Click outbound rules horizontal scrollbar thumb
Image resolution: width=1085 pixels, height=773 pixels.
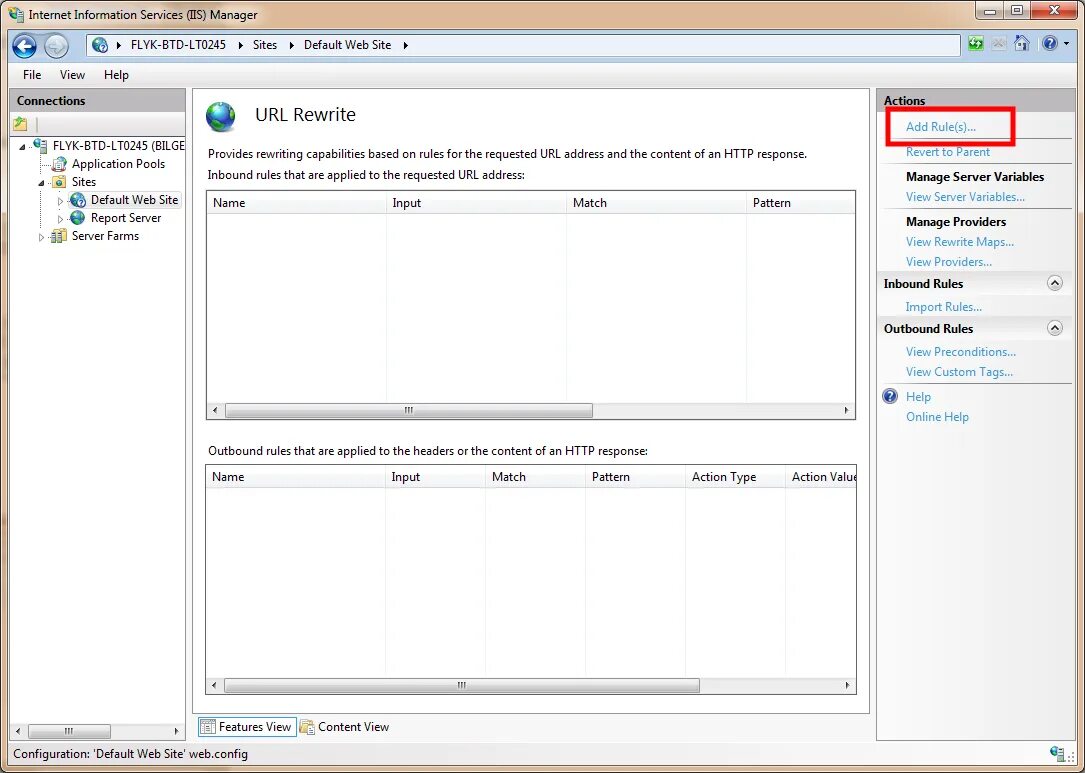[x=462, y=686]
